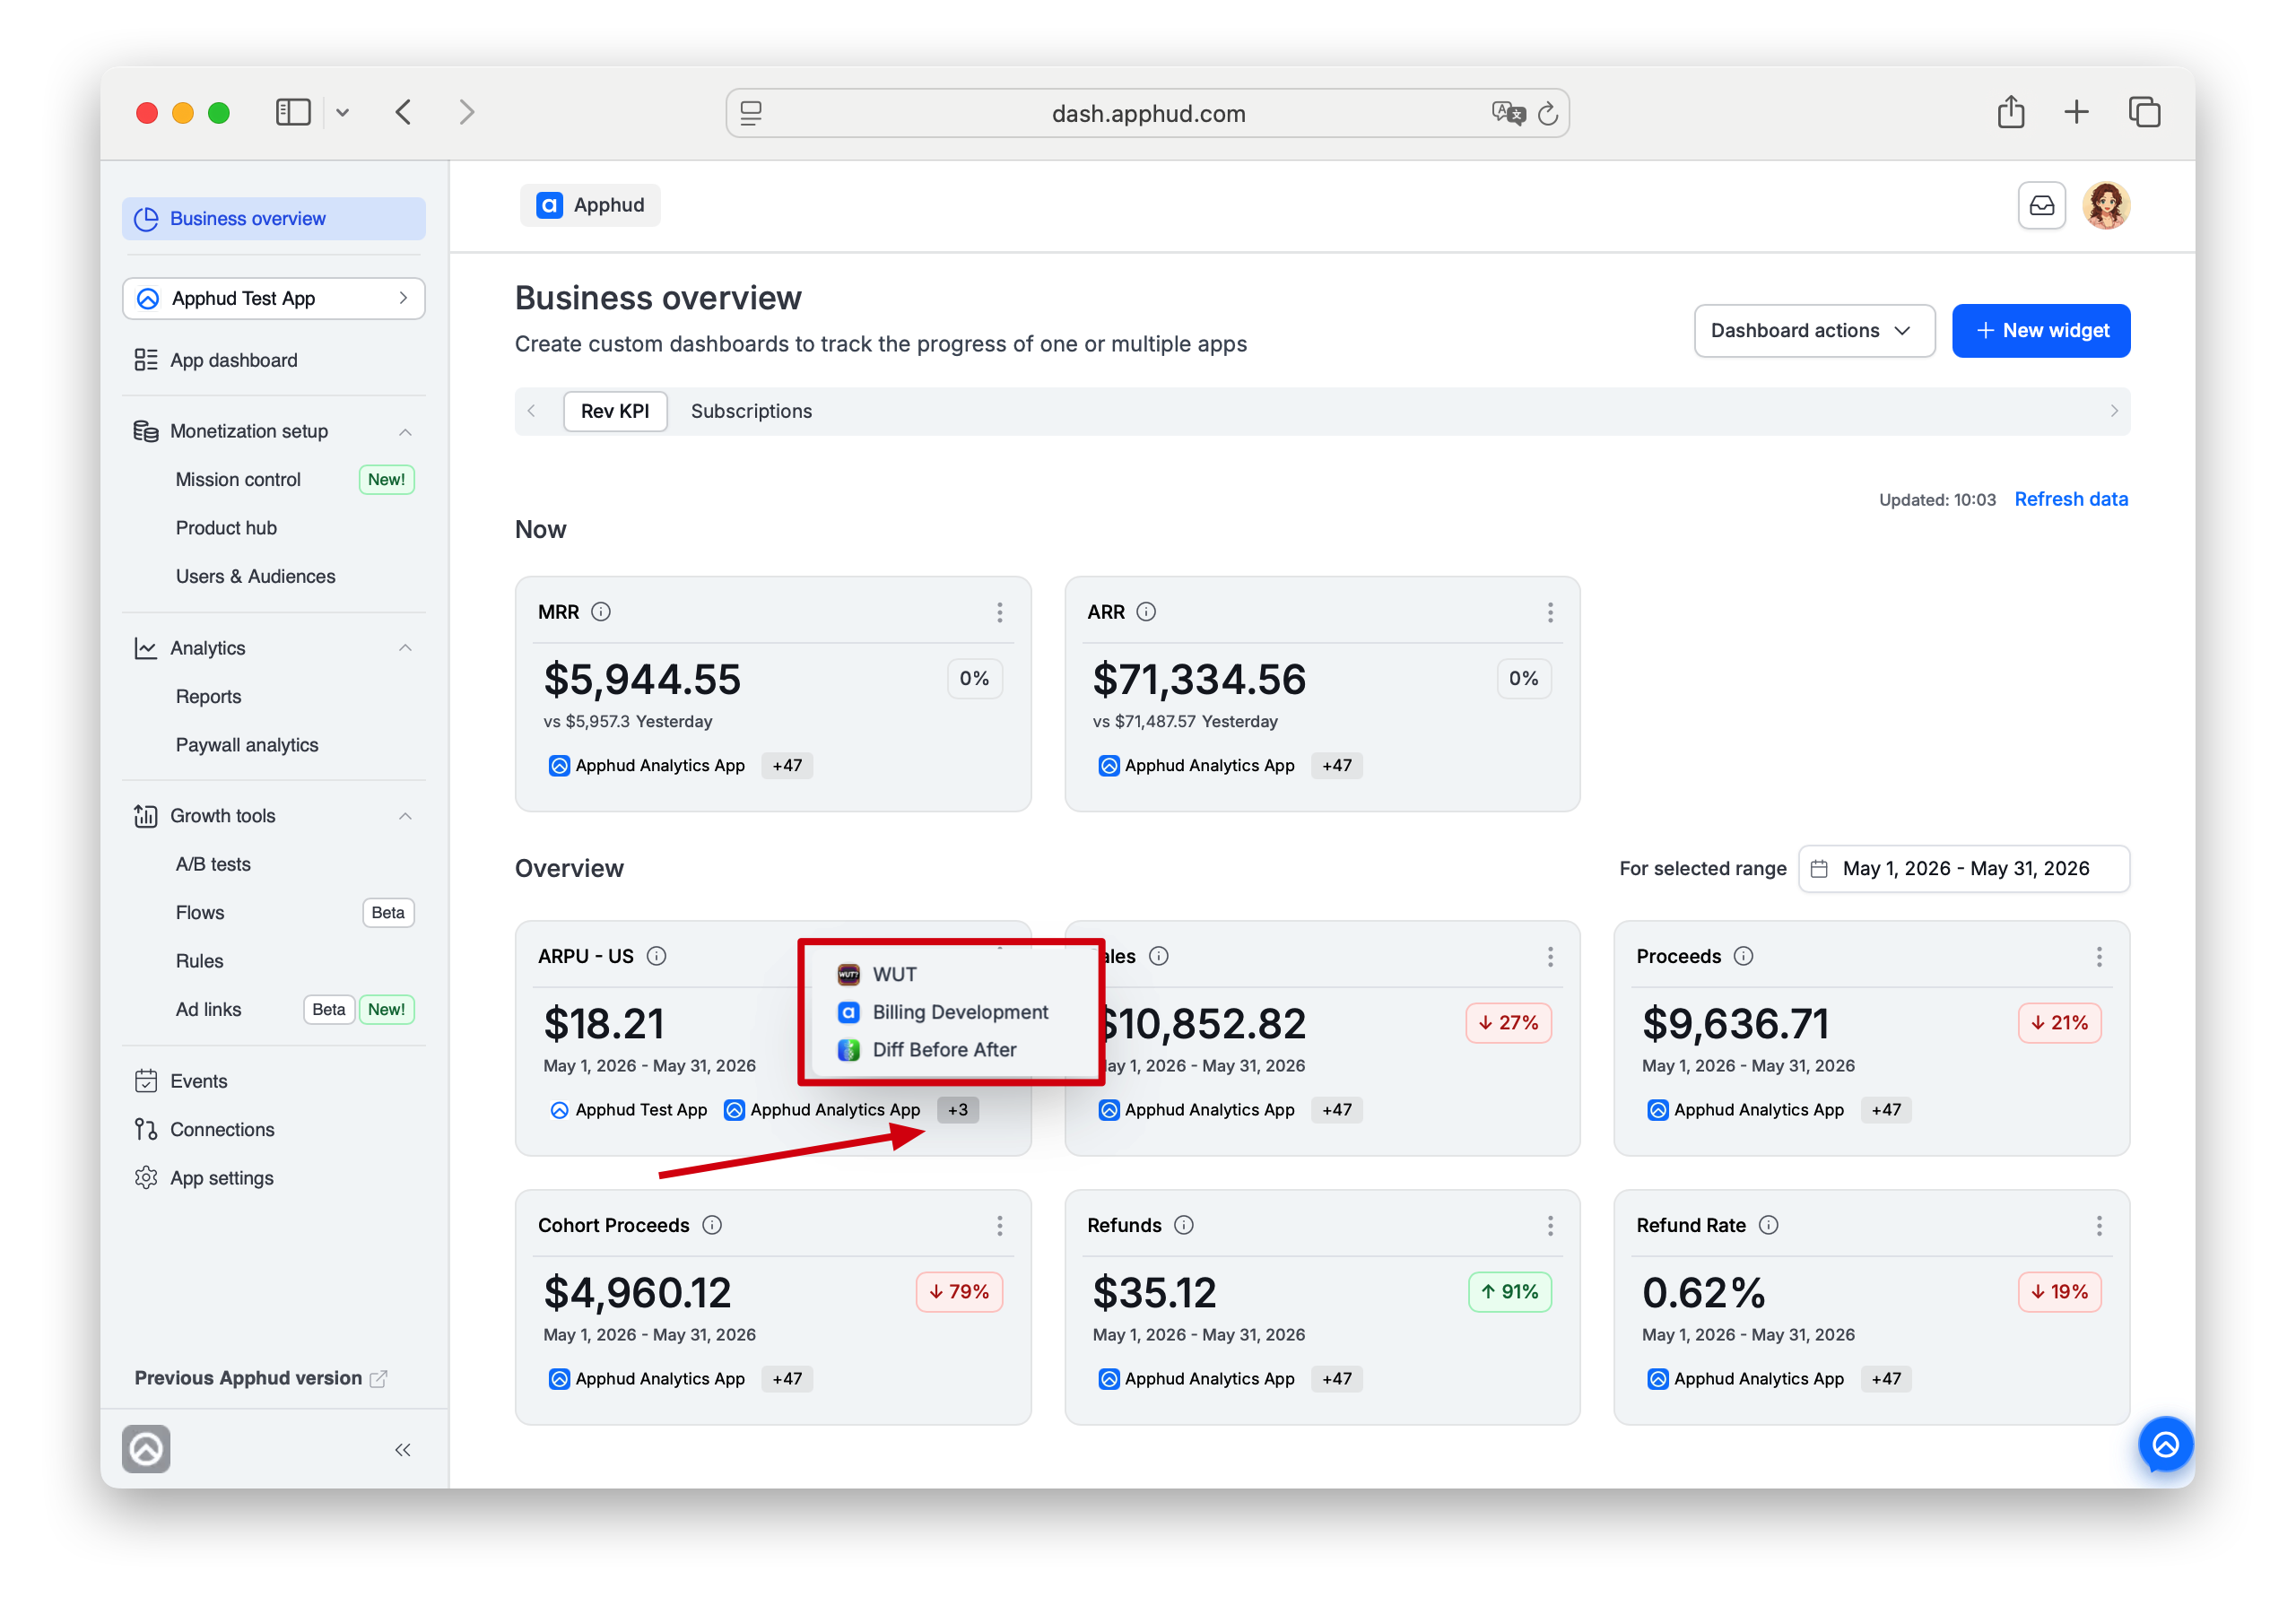The image size is (2296, 1623).
Task: Collapse the Analytics sidebar section
Action: [405, 648]
